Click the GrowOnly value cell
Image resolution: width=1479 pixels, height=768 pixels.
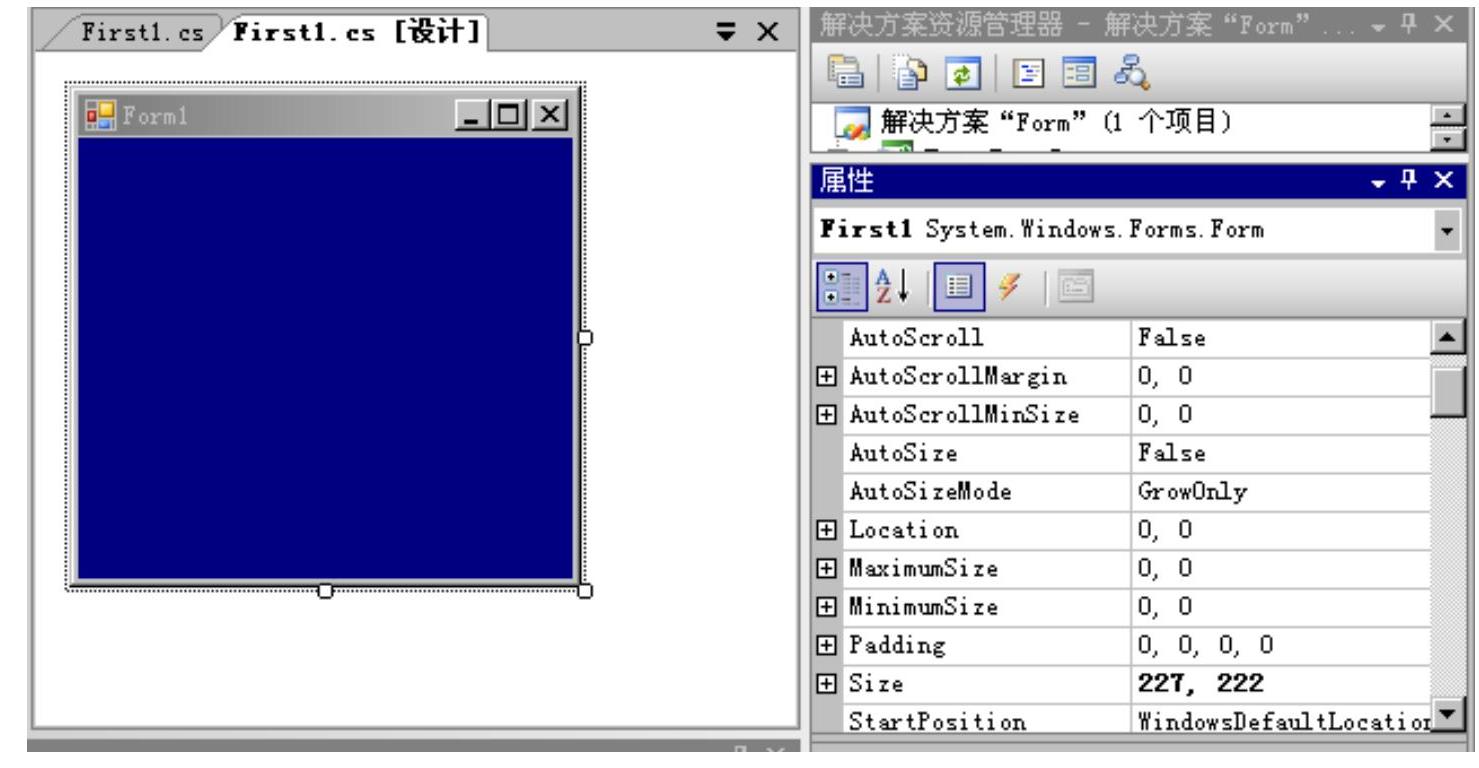1282,491
